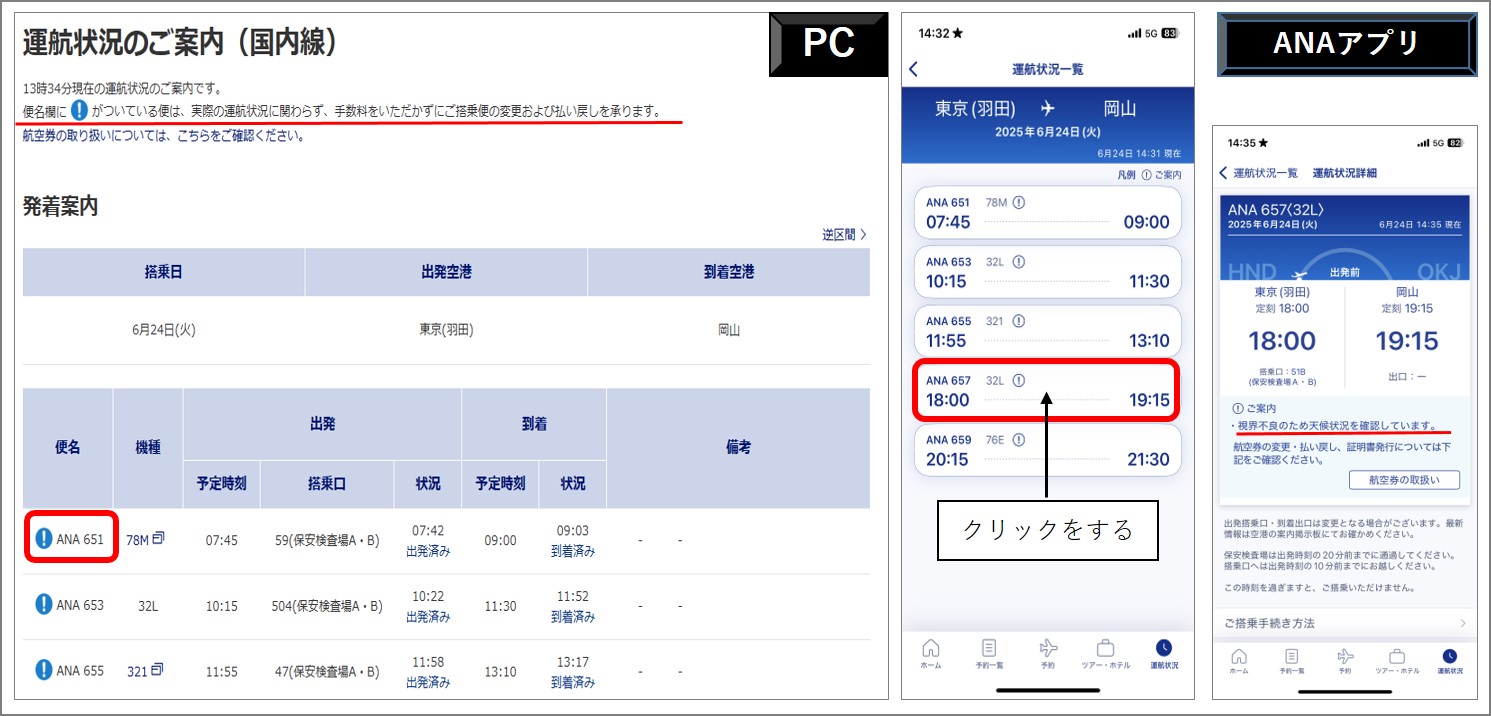Open the 78M aircraft type link
This screenshot has width=1491, height=716.
[x=137, y=540]
